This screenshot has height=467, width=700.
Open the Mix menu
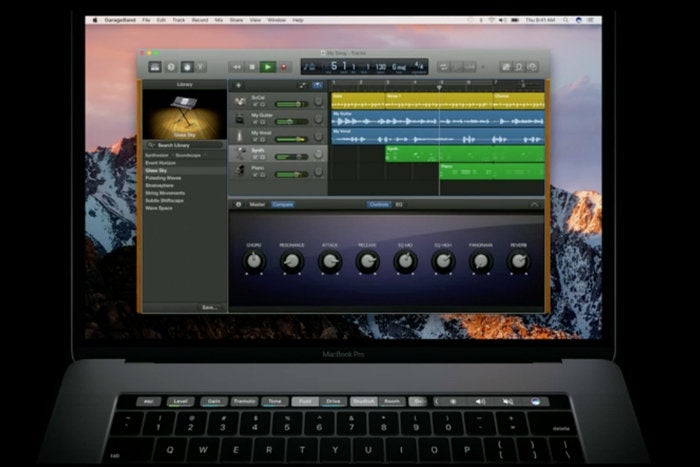click(219, 20)
